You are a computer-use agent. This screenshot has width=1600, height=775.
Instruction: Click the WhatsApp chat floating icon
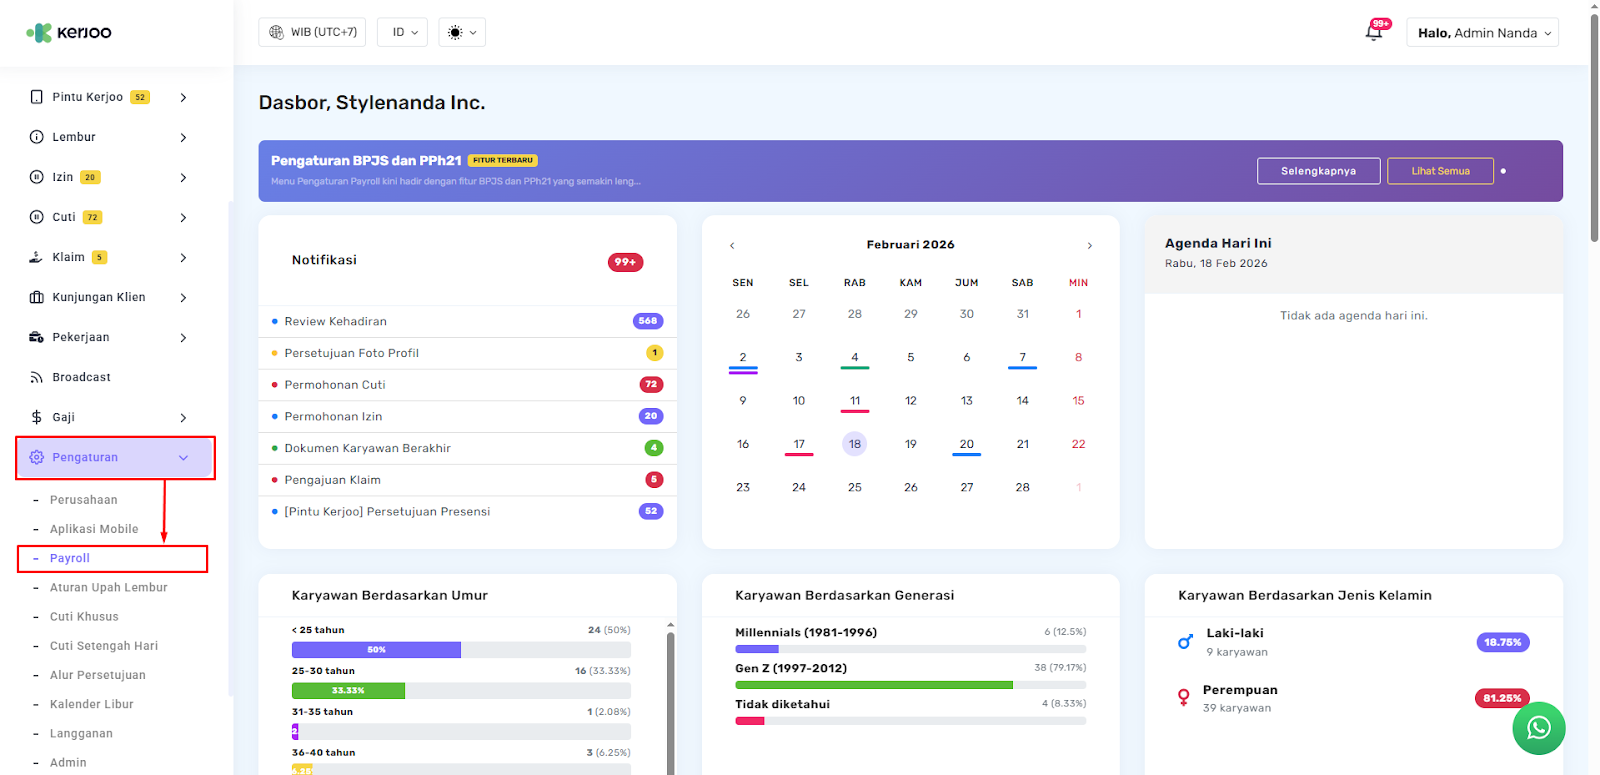point(1538,728)
